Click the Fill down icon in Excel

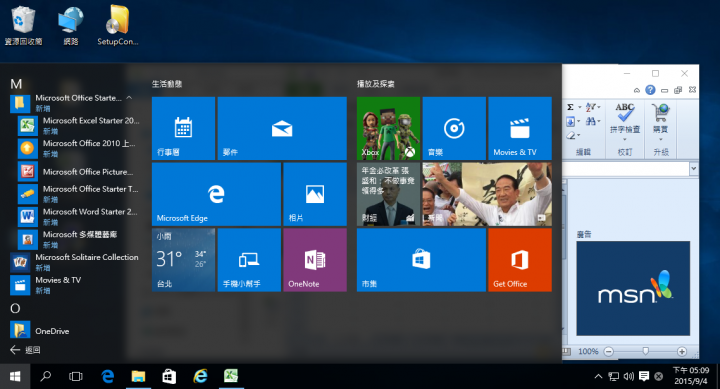(570, 121)
